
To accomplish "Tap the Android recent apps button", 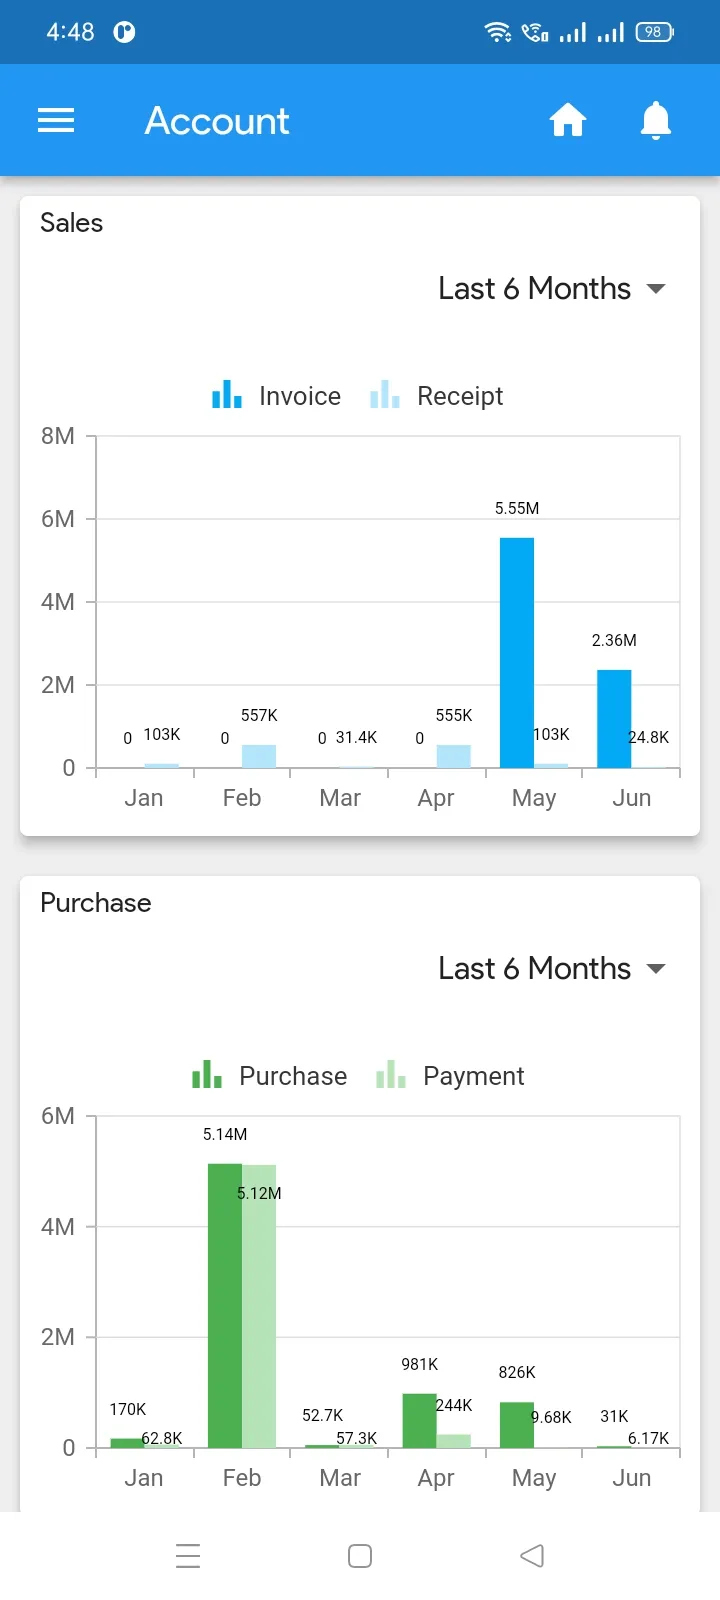I will tap(188, 1556).
